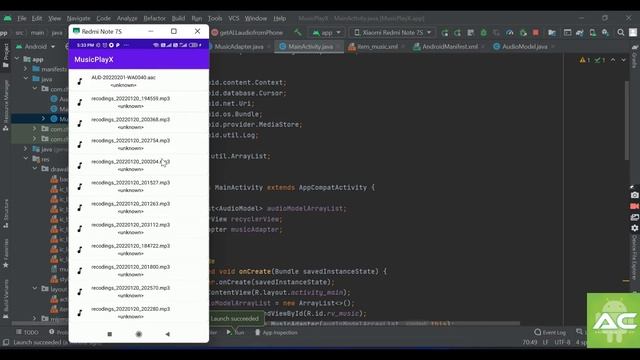Screen dimensions: 640x360
Task: Collapse the layout folder
Action: [x=35, y=289]
